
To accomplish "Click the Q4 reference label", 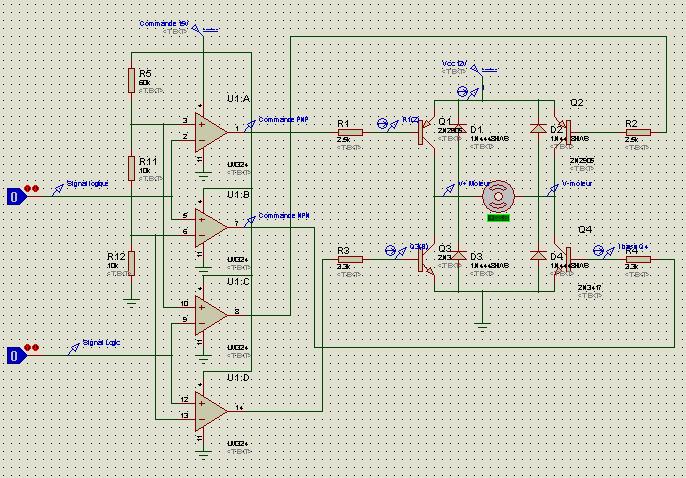I will tap(585, 230).
